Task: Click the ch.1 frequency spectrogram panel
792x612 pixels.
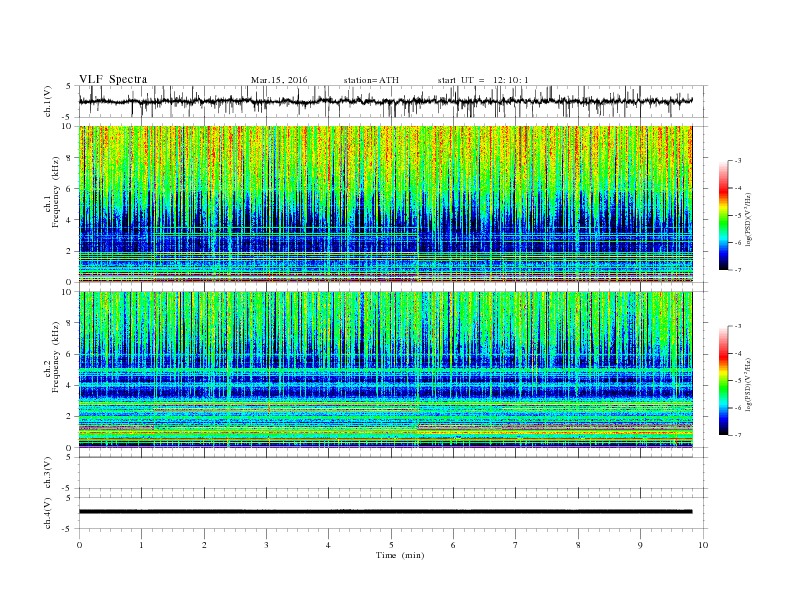Action: (x=385, y=204)
